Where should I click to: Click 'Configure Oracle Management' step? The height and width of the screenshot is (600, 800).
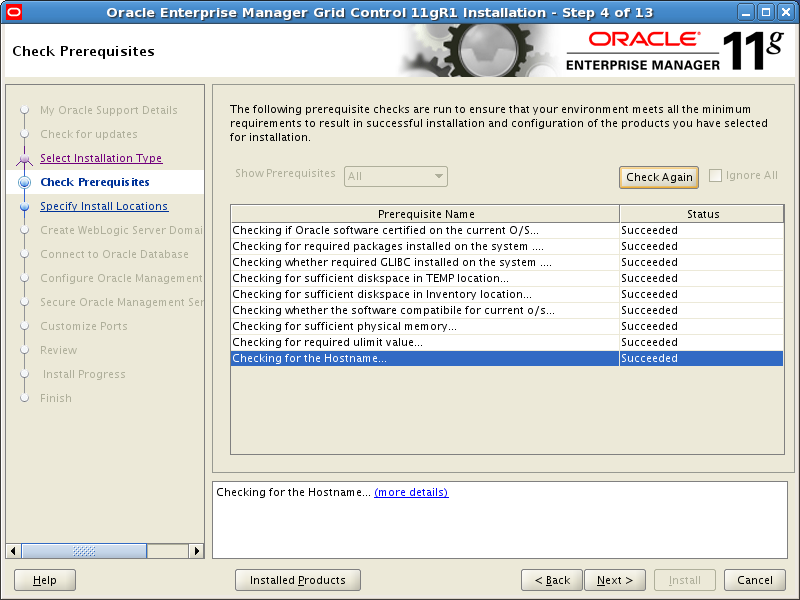tap(121, 278)
